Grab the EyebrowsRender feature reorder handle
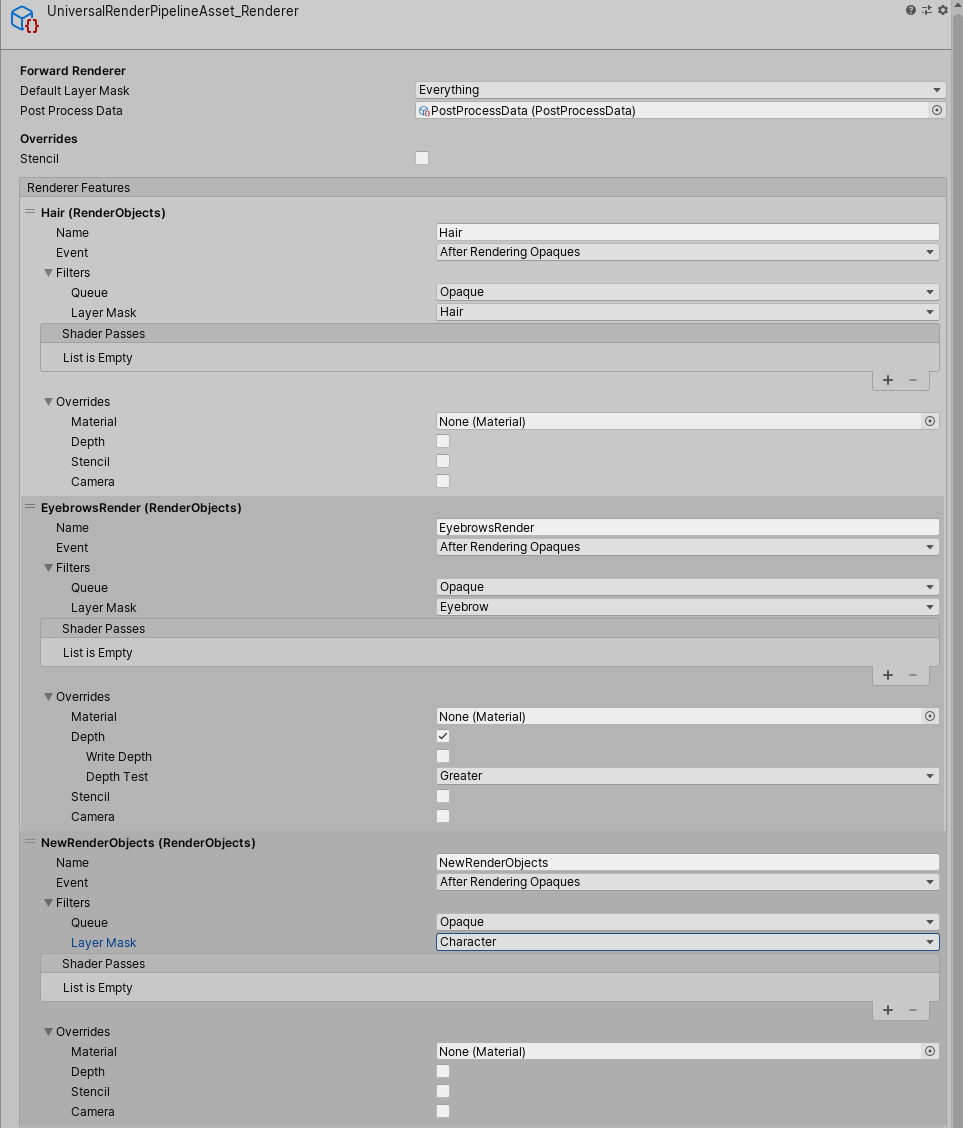 click(29, 506)
